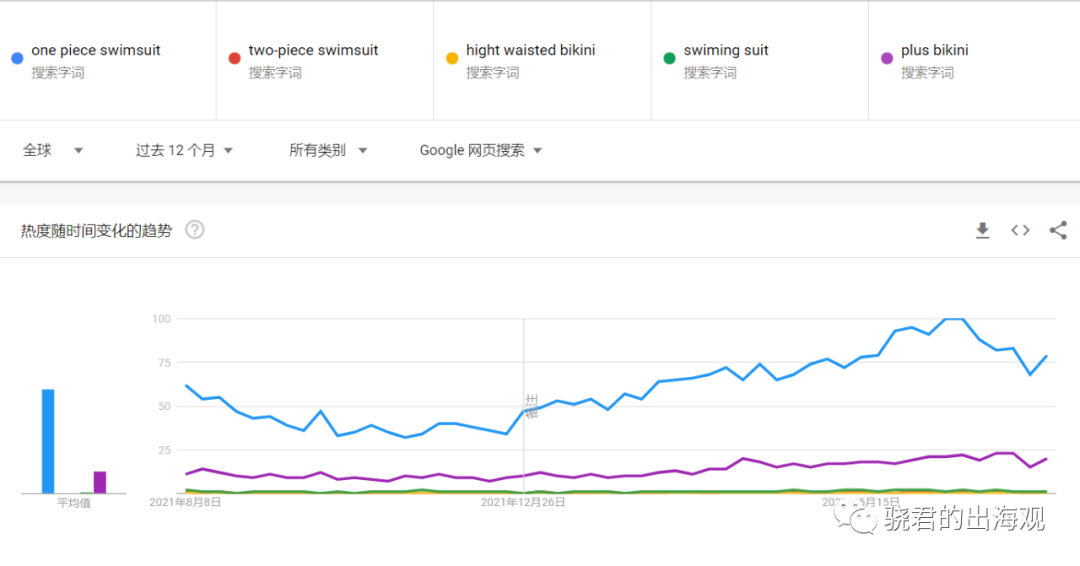The width and height of the screenshot is (1080, 566).
Task: Click the note marker at 2021年12月26日
Action: [532, 406]
